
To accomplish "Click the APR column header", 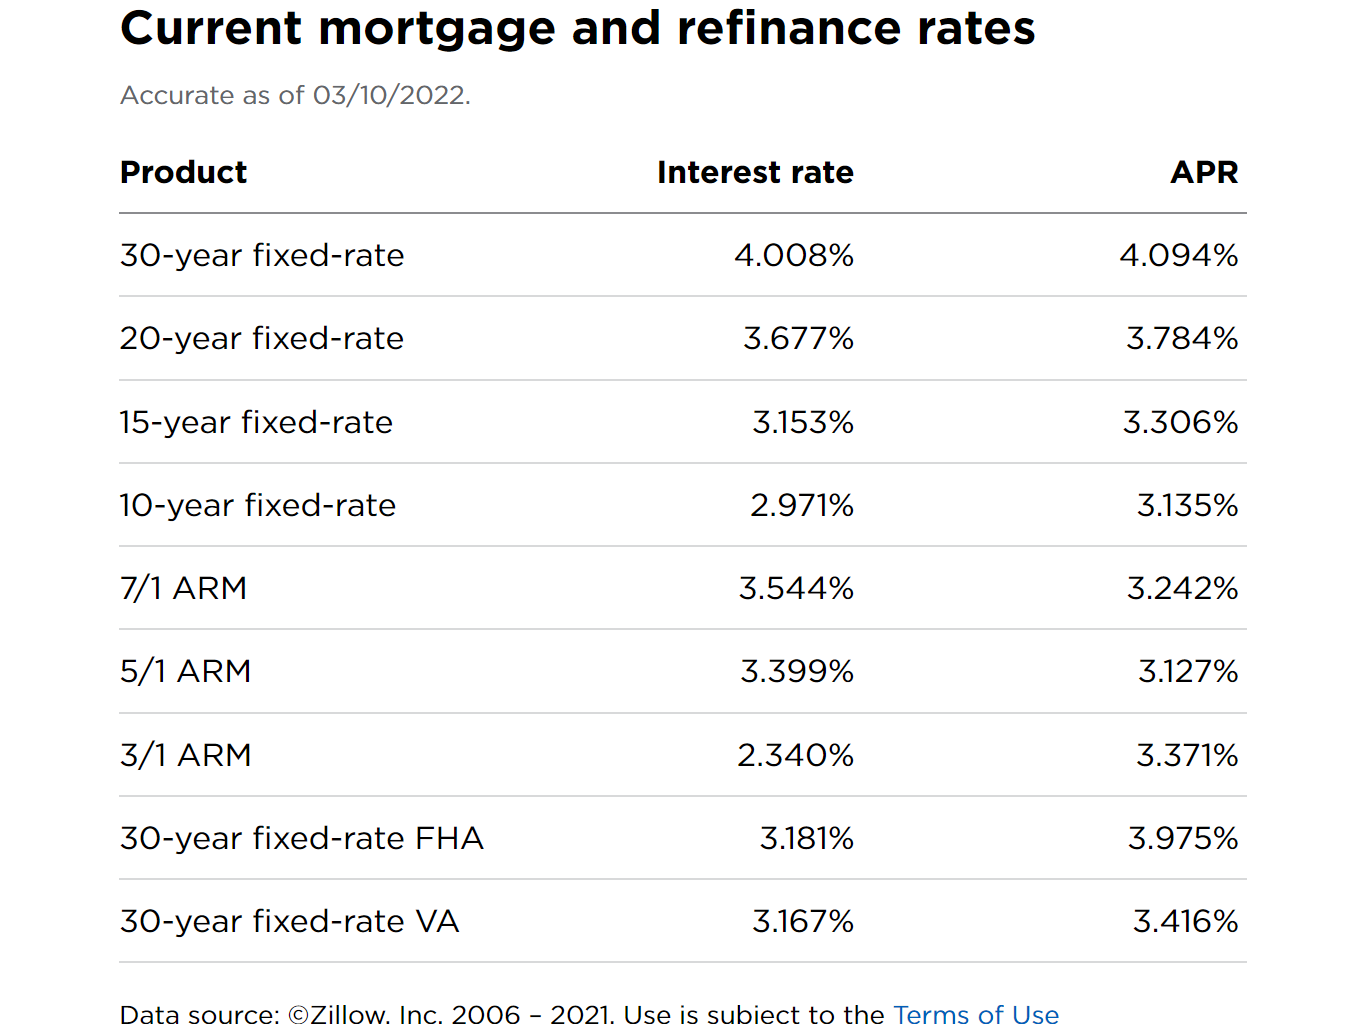I will (x=1204, y=172).
